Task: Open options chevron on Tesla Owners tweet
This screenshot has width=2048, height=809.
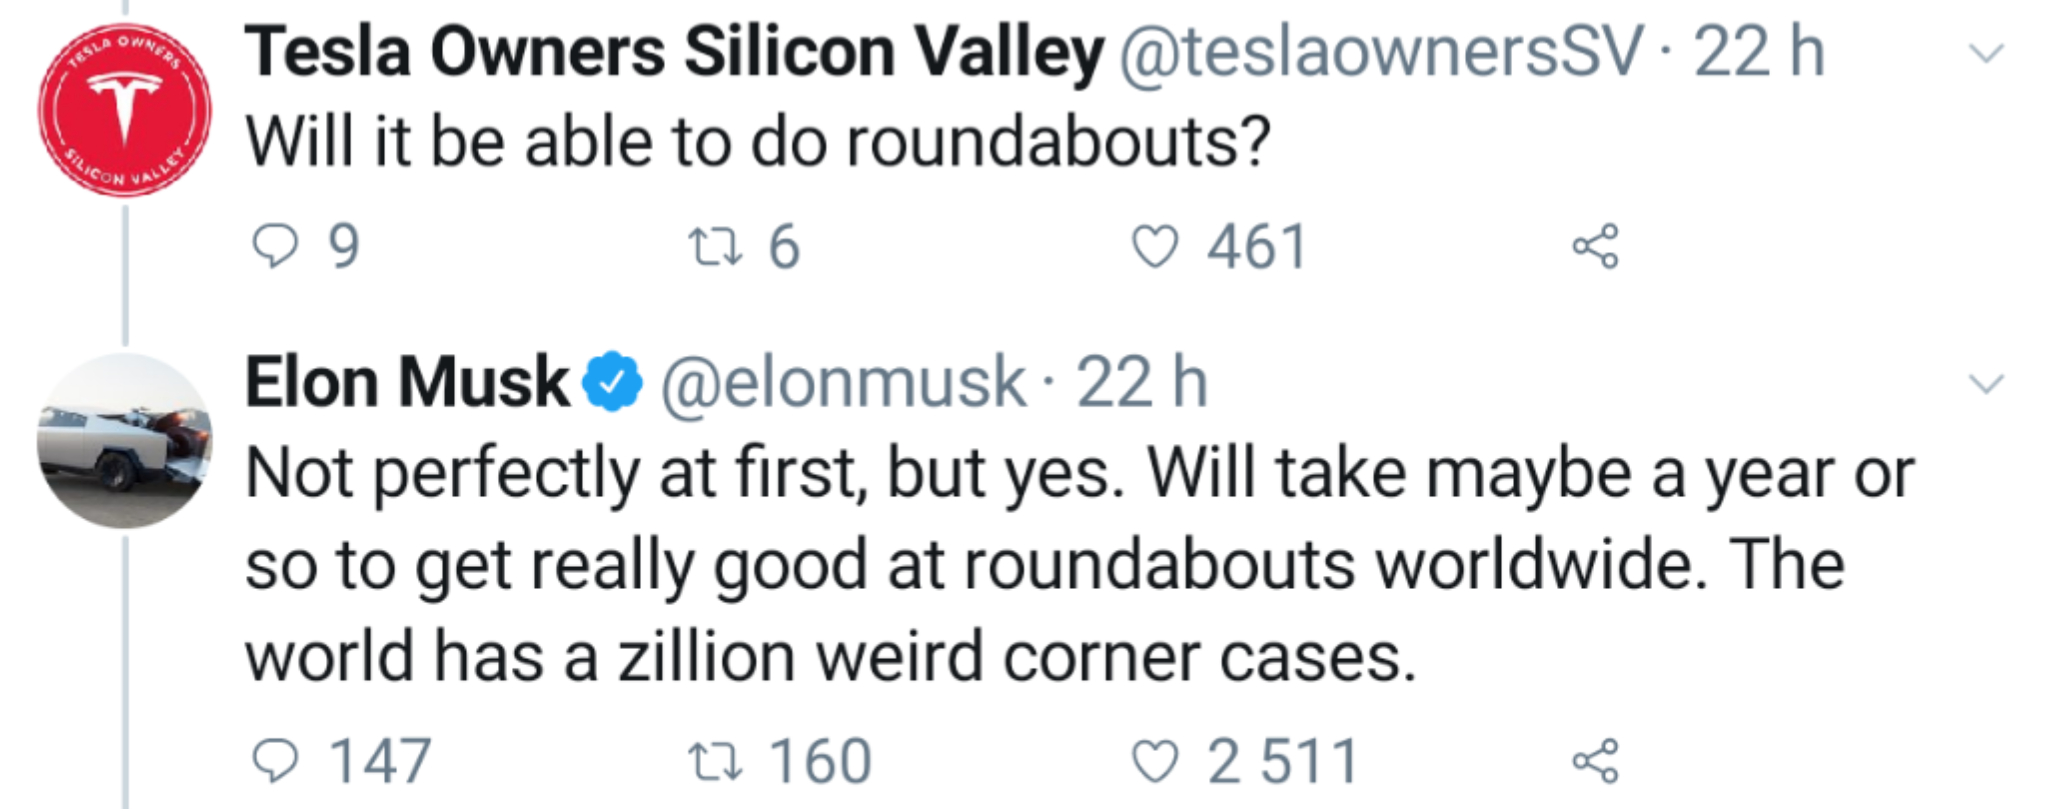Action: tap(1986, 53)
